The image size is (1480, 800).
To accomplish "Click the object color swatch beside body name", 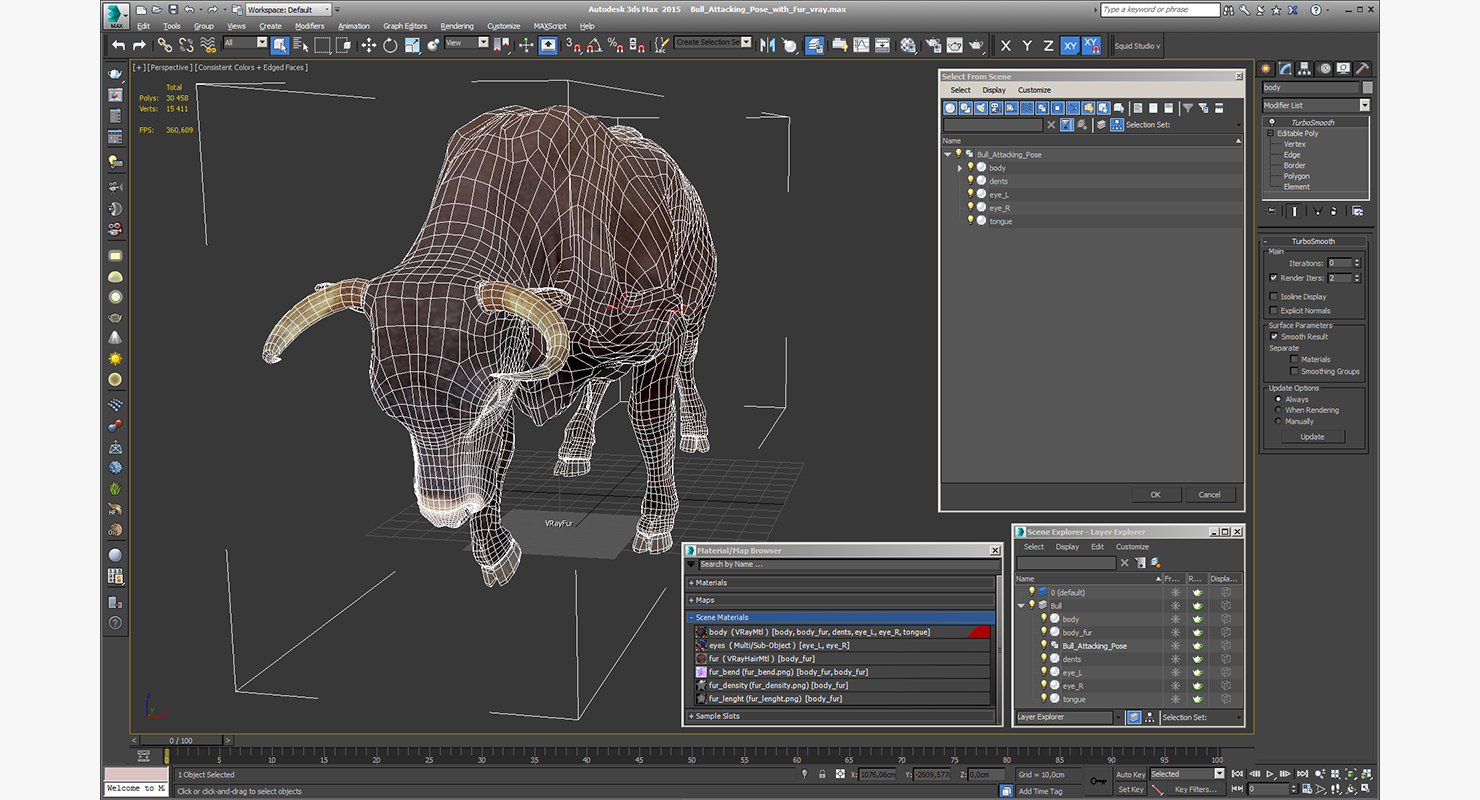I will point(1367,88).
